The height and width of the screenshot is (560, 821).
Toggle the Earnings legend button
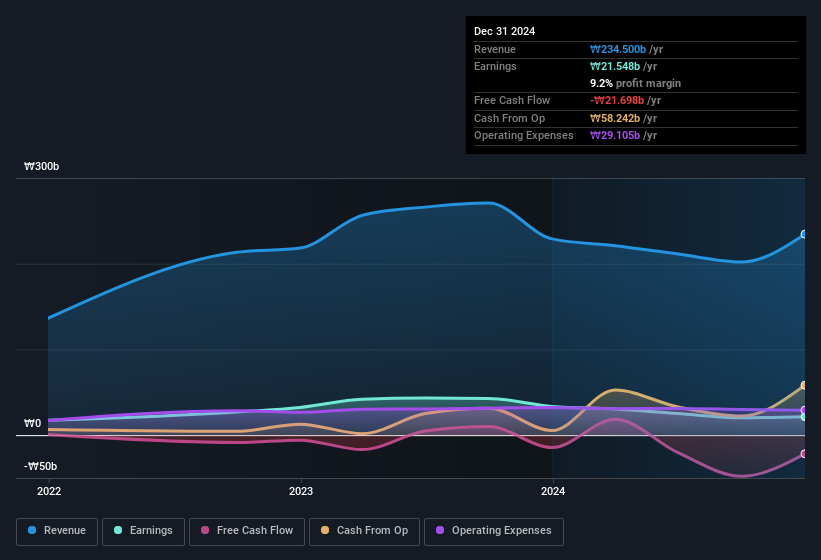(x=143, y=531)
